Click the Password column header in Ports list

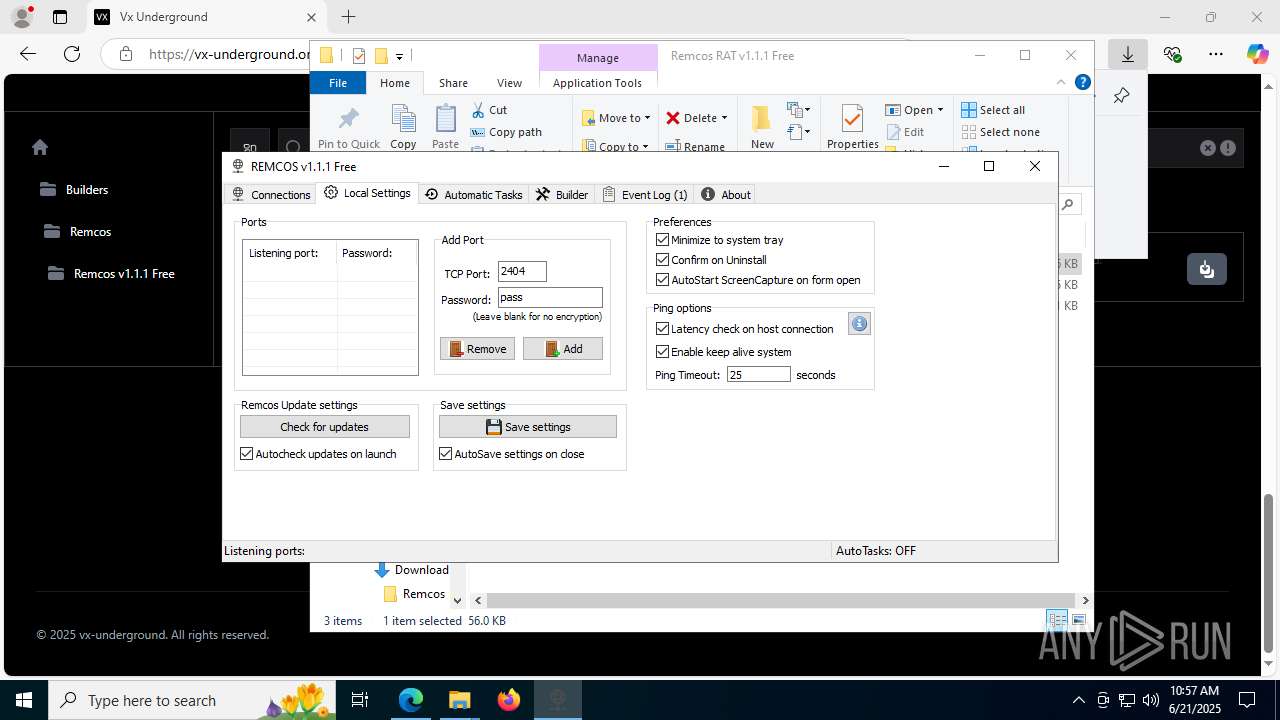[377, 253]
